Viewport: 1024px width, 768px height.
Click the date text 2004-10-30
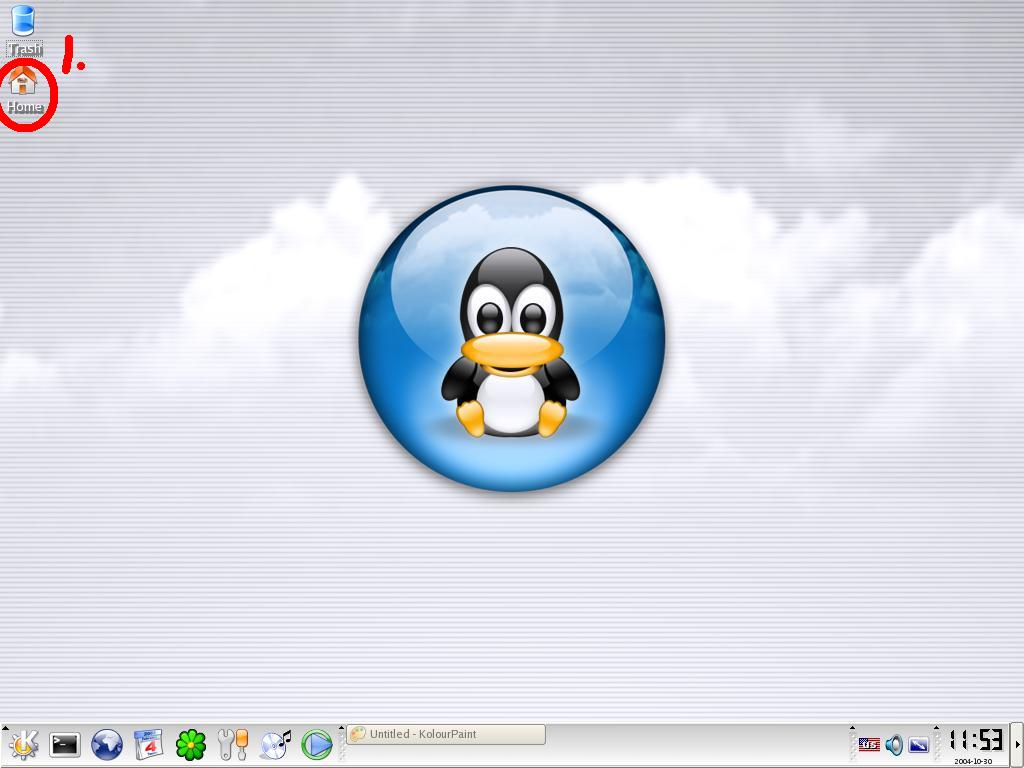click(x=973, y=761)
